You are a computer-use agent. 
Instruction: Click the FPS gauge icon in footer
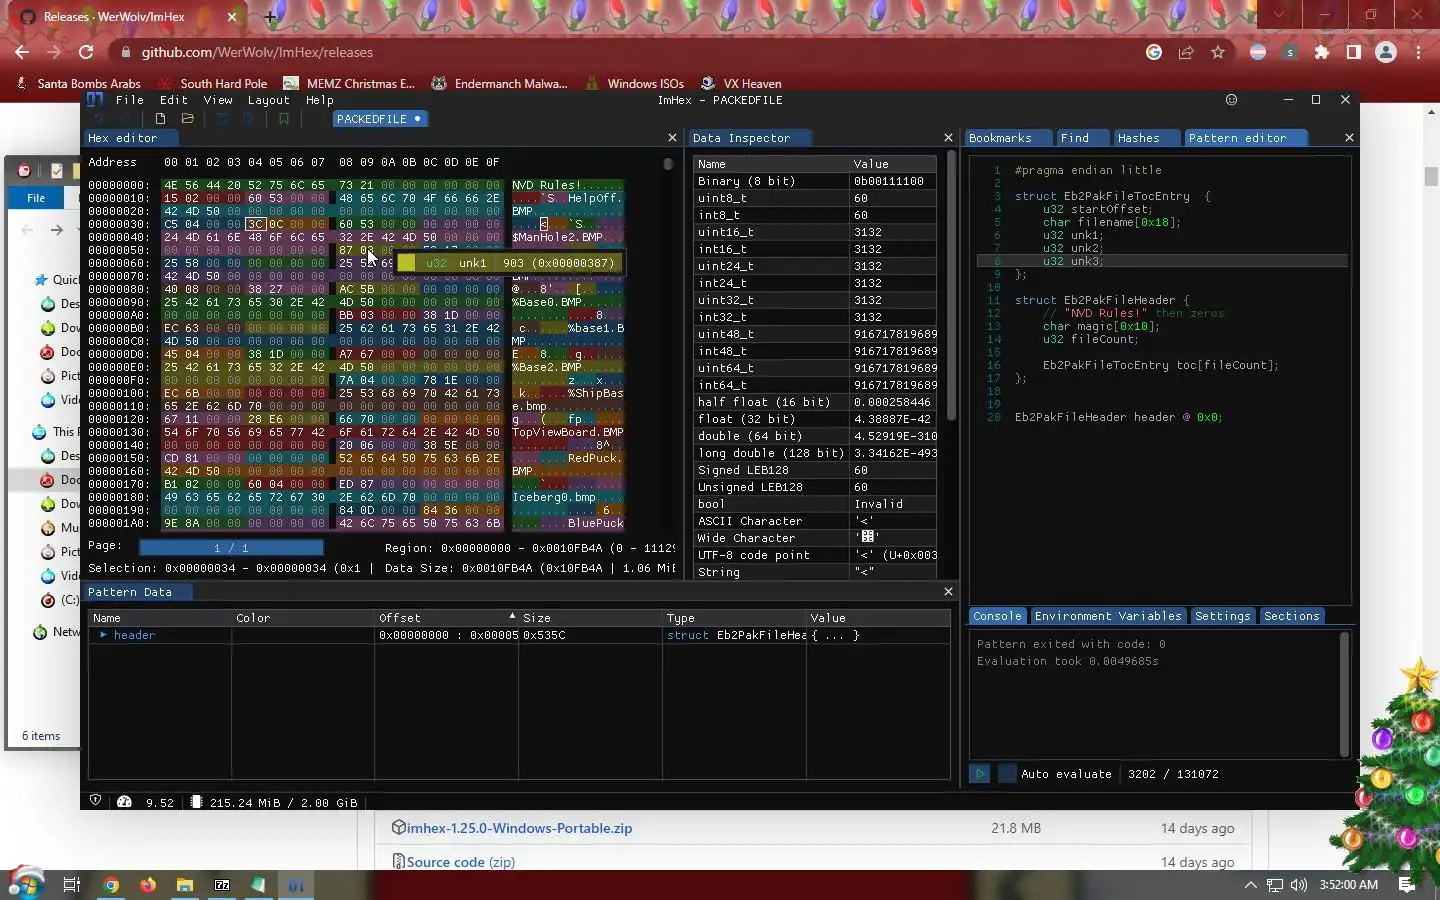(x=125, y=802)
